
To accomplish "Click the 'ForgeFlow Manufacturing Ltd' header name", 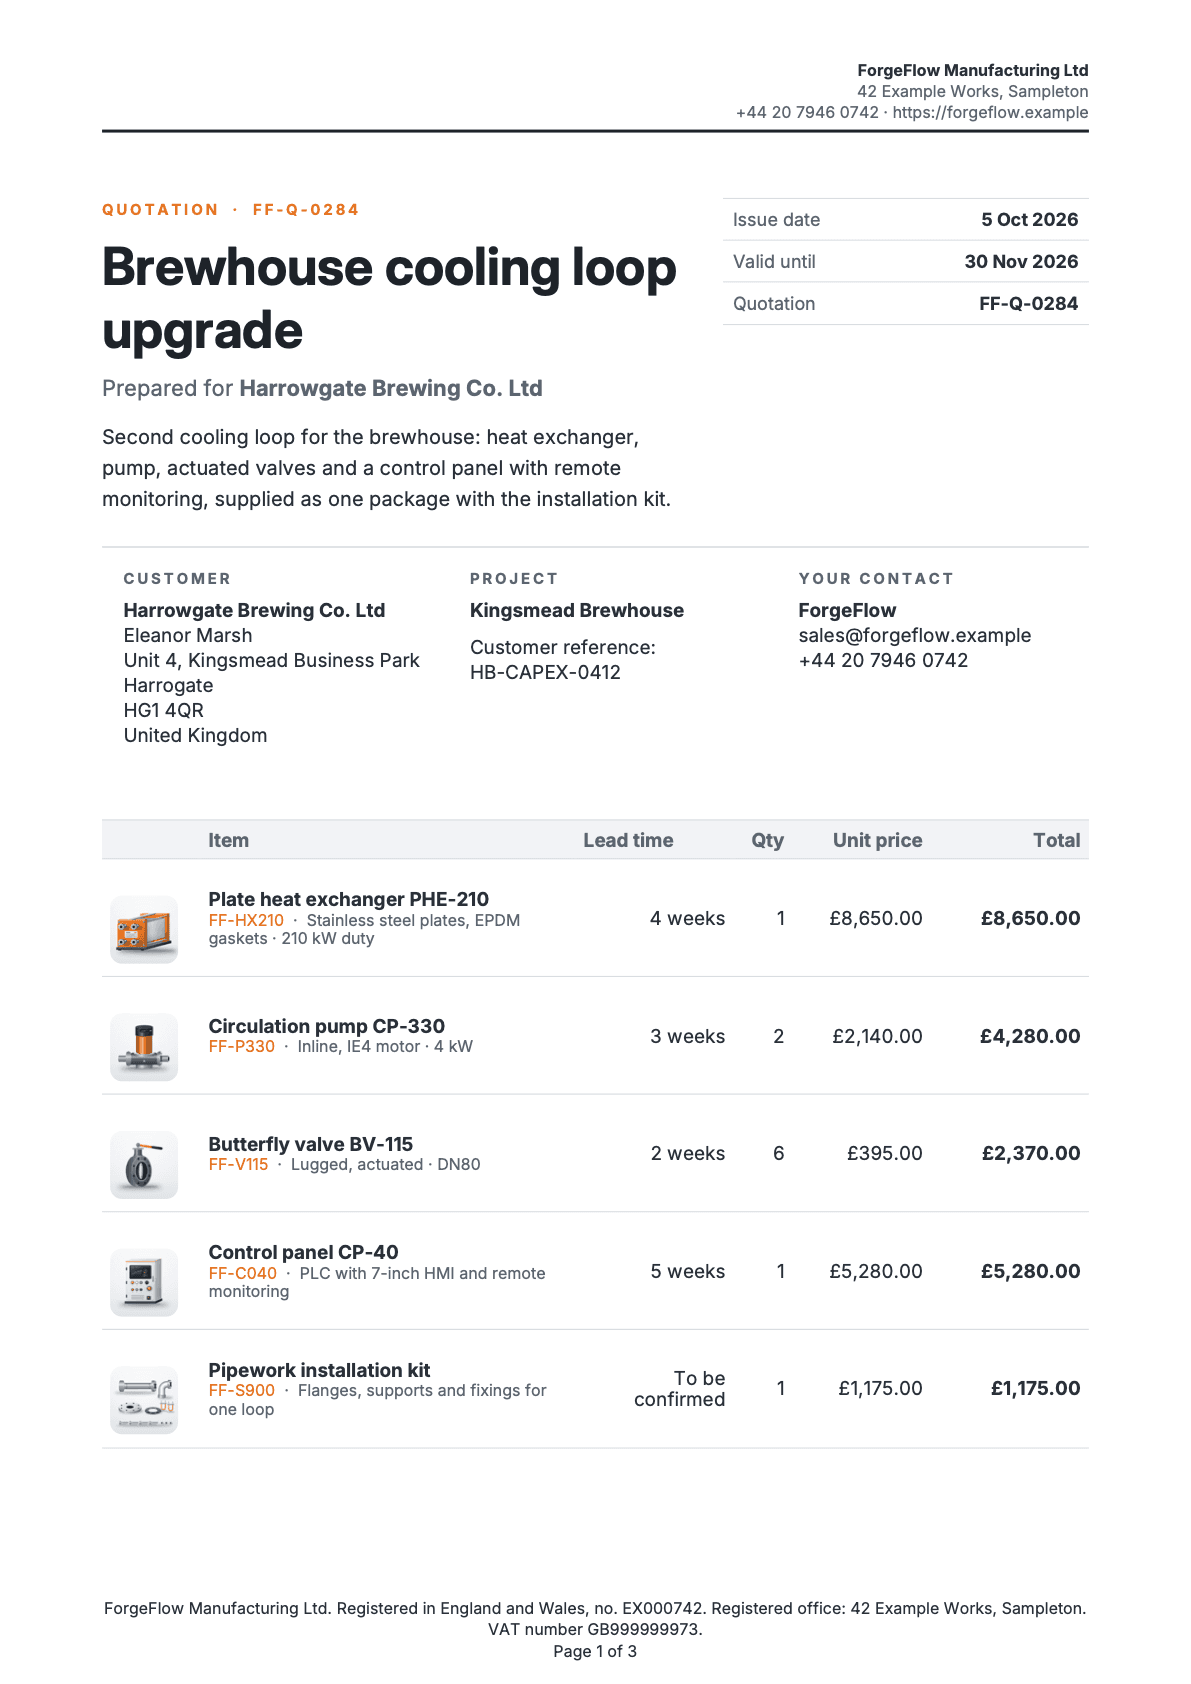I will (x=972, y=70).
